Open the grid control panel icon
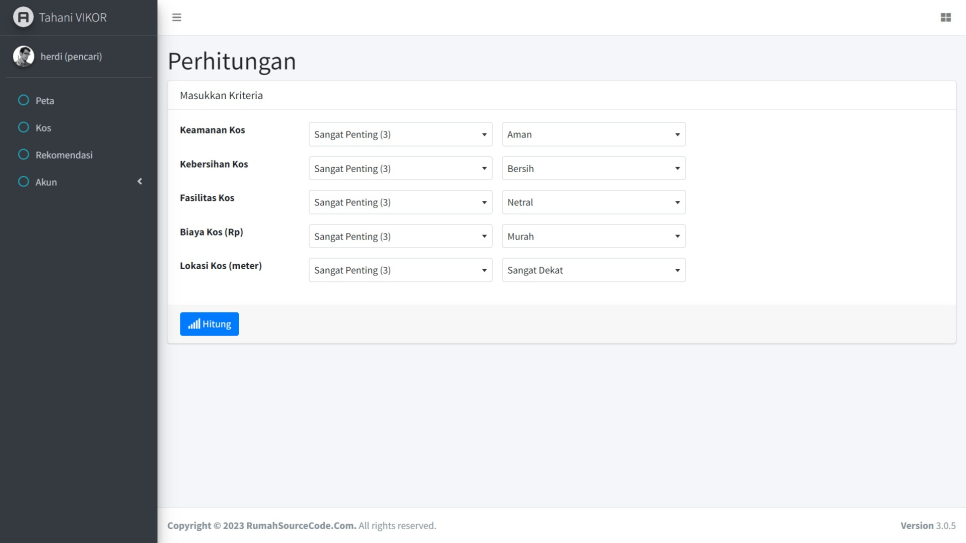 945,18
